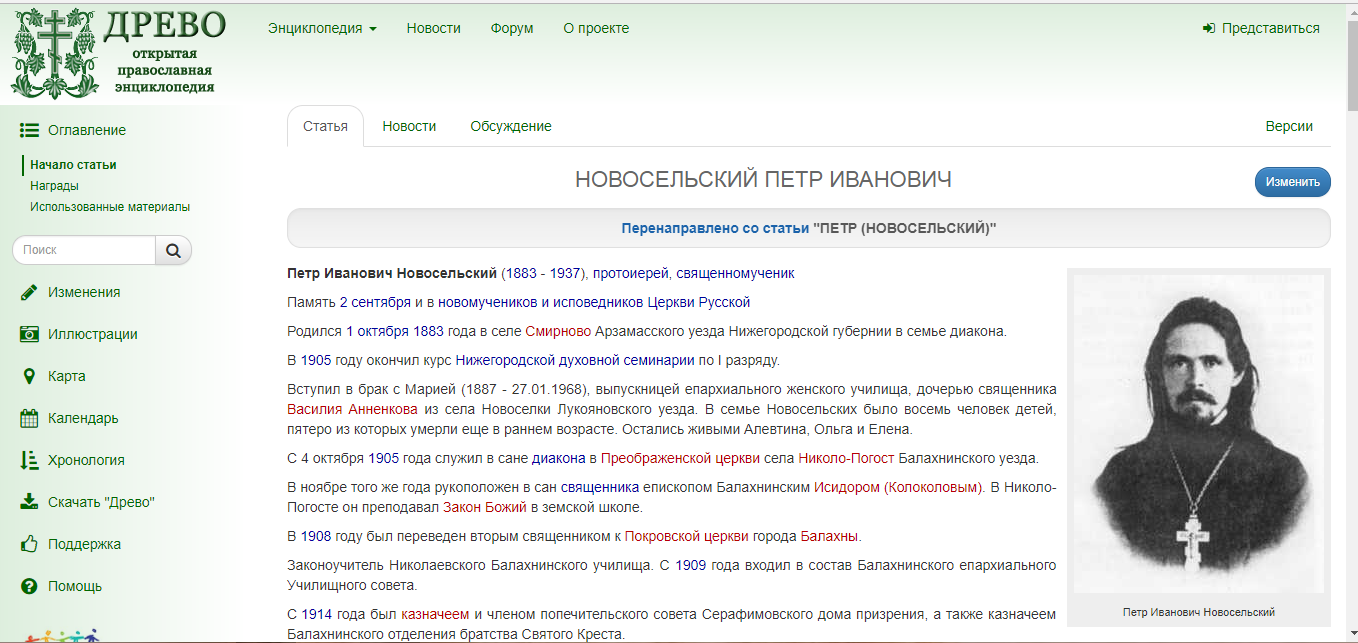The image size is (1358, 643).
Task: Go to Начало статьи in the contents
Action: [73, 165]
